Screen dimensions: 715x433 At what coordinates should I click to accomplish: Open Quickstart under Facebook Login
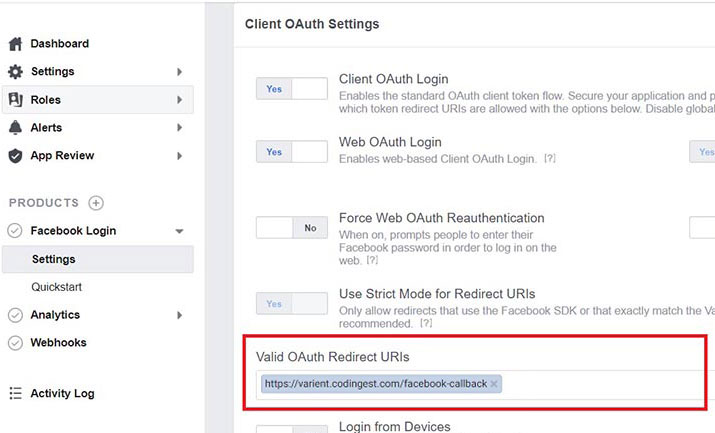[56, 287]
